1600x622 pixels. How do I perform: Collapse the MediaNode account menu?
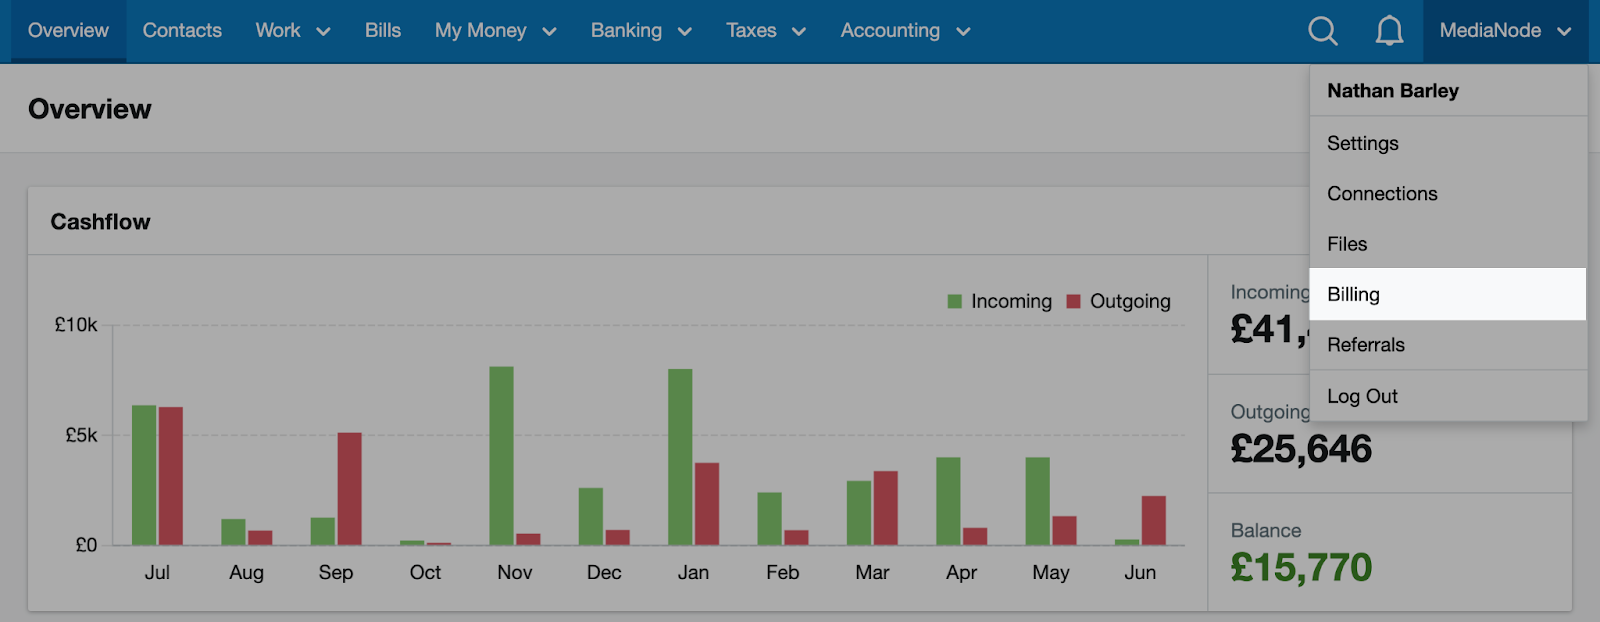point(1505,31)
